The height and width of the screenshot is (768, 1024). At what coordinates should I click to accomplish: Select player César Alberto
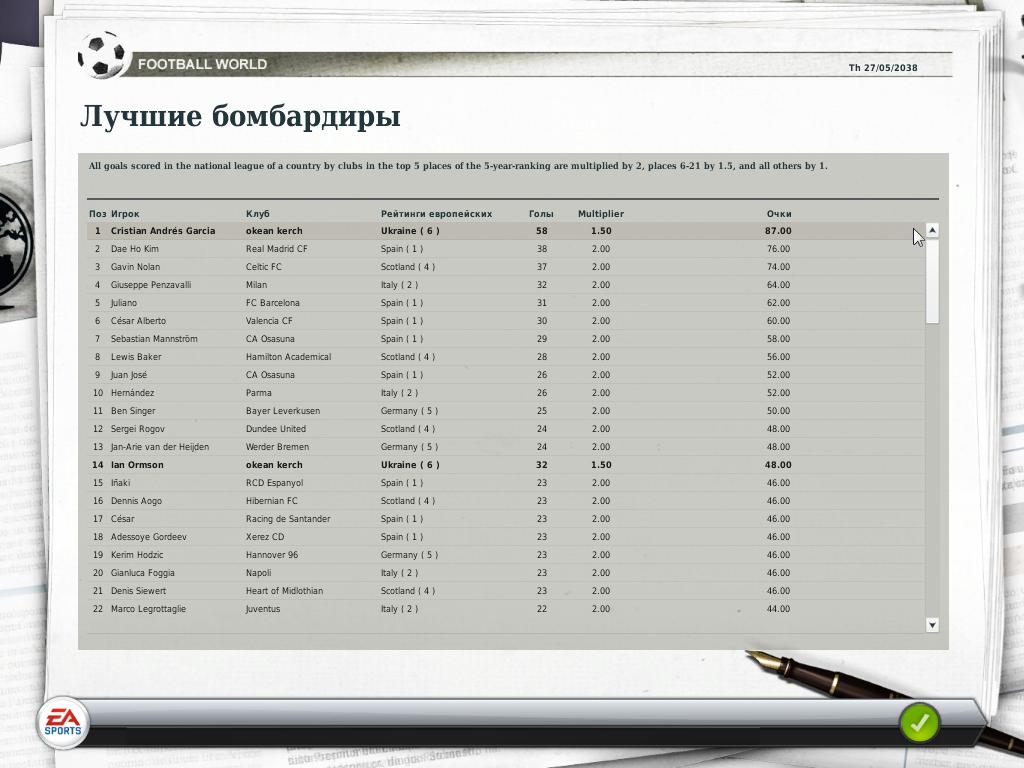tap(138, 321)
